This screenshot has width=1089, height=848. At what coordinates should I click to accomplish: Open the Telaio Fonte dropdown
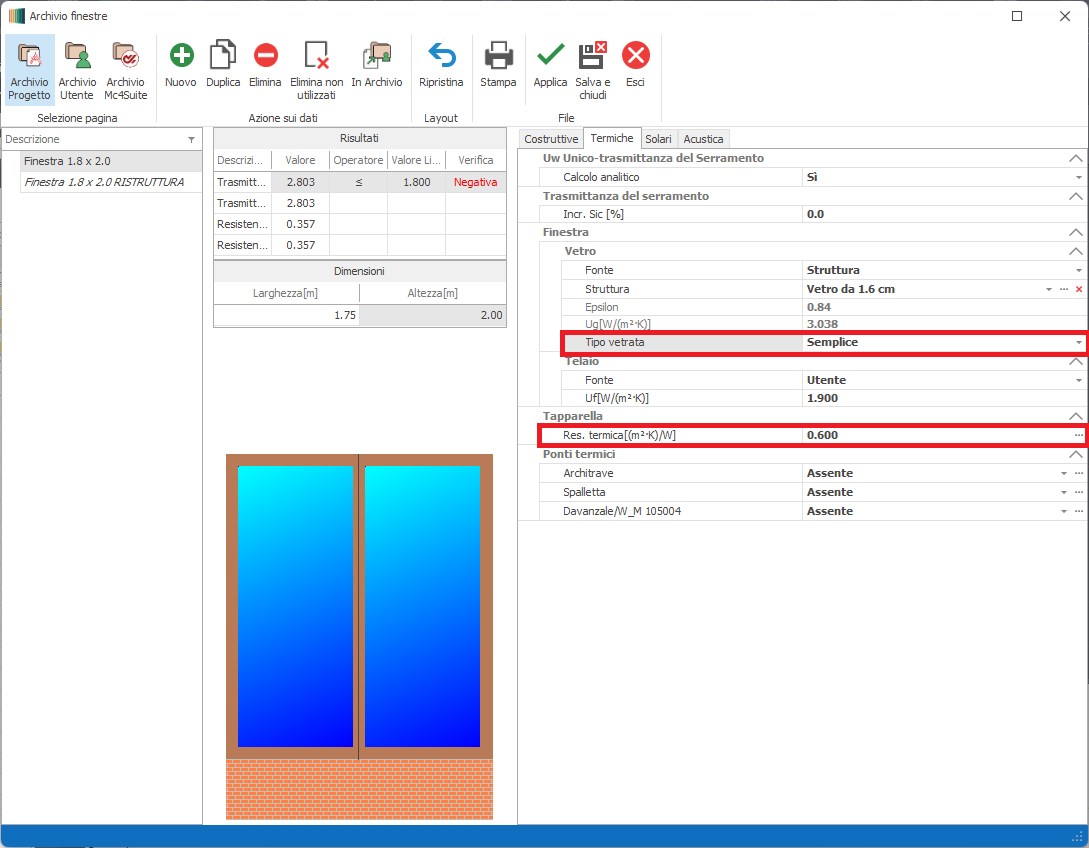pyautogui.click(x=1079, y=380)
